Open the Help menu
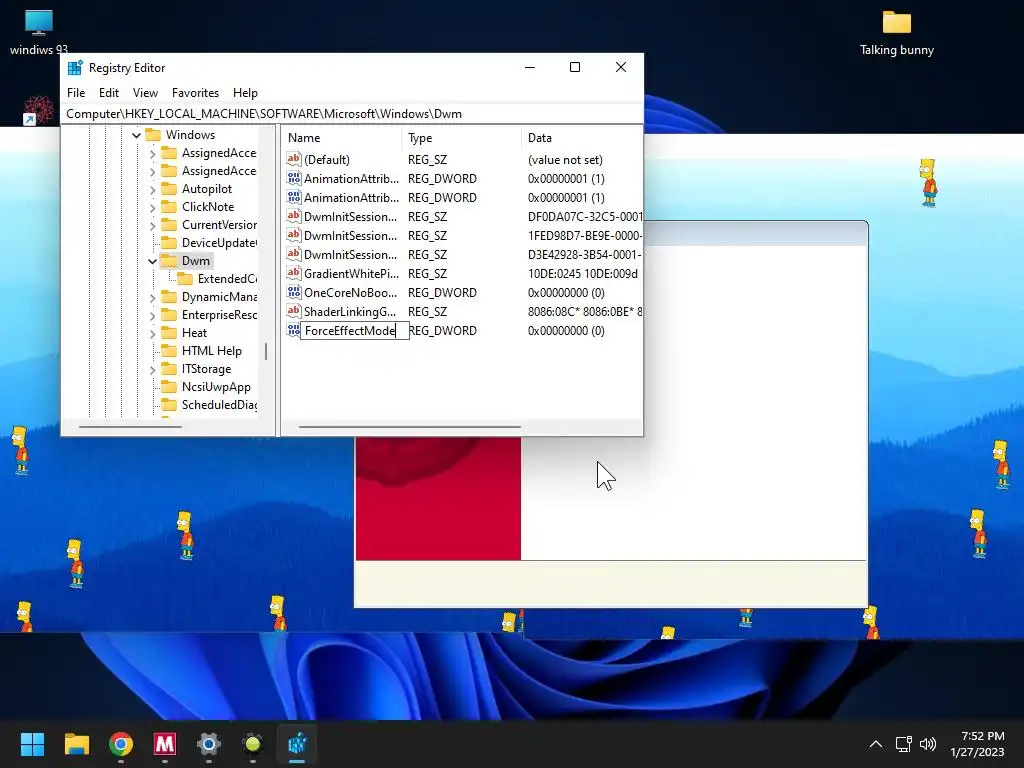This screenshot has width=1024, height=768. point(245,93)
